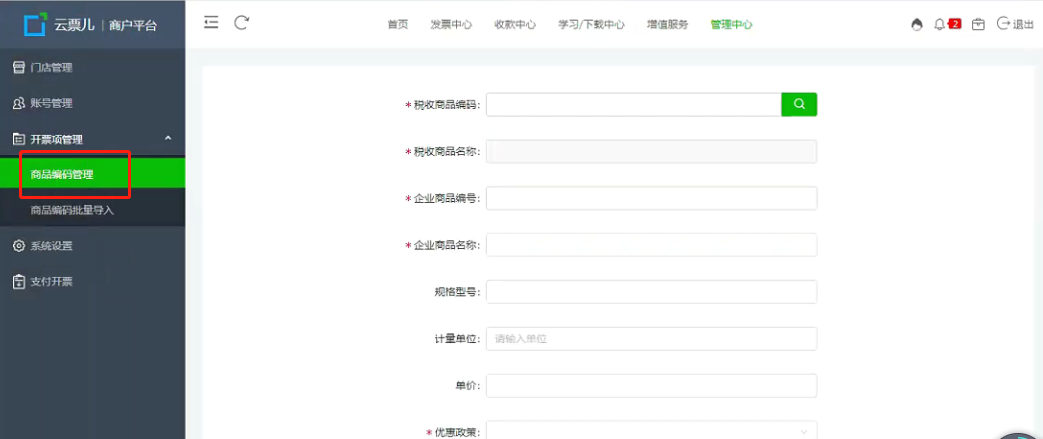Click the 云票儿 logo icon
1043x439 pixels.
pos(35,24)
